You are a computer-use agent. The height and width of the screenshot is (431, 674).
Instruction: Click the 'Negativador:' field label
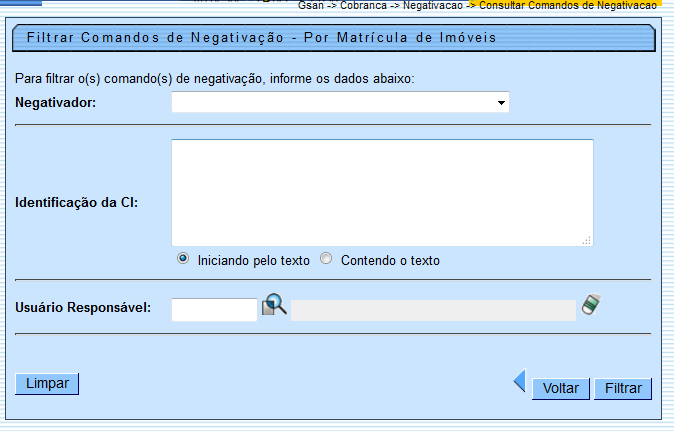[x=56, y=102]
